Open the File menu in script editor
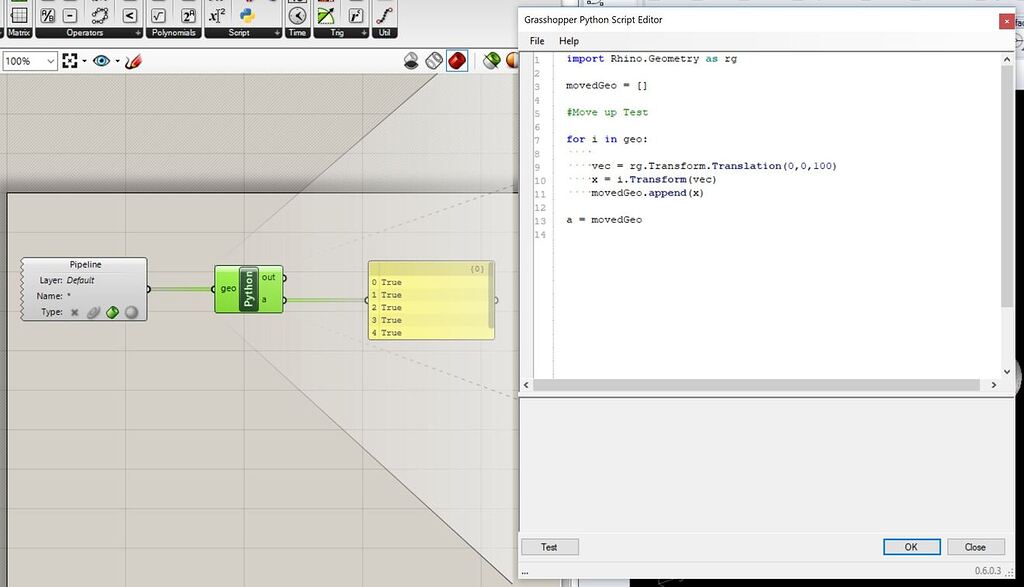 pyautogui.click(x=536, y=41)
